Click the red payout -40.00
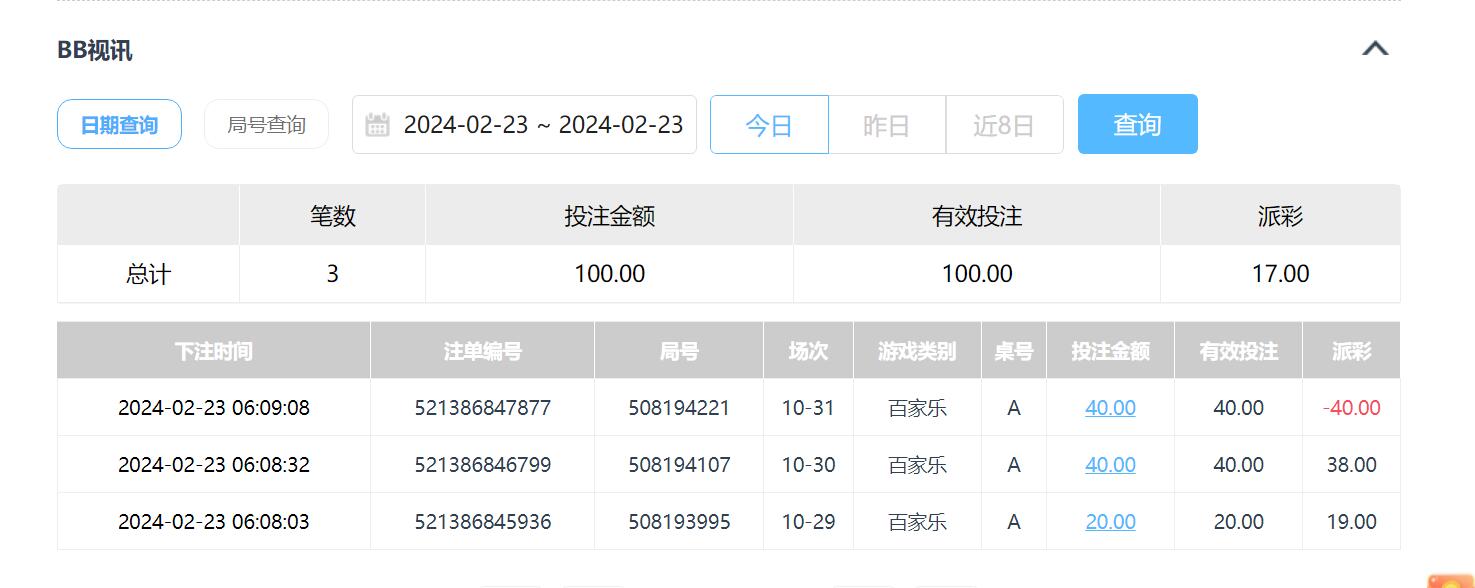 click(x=1351, y=408)
